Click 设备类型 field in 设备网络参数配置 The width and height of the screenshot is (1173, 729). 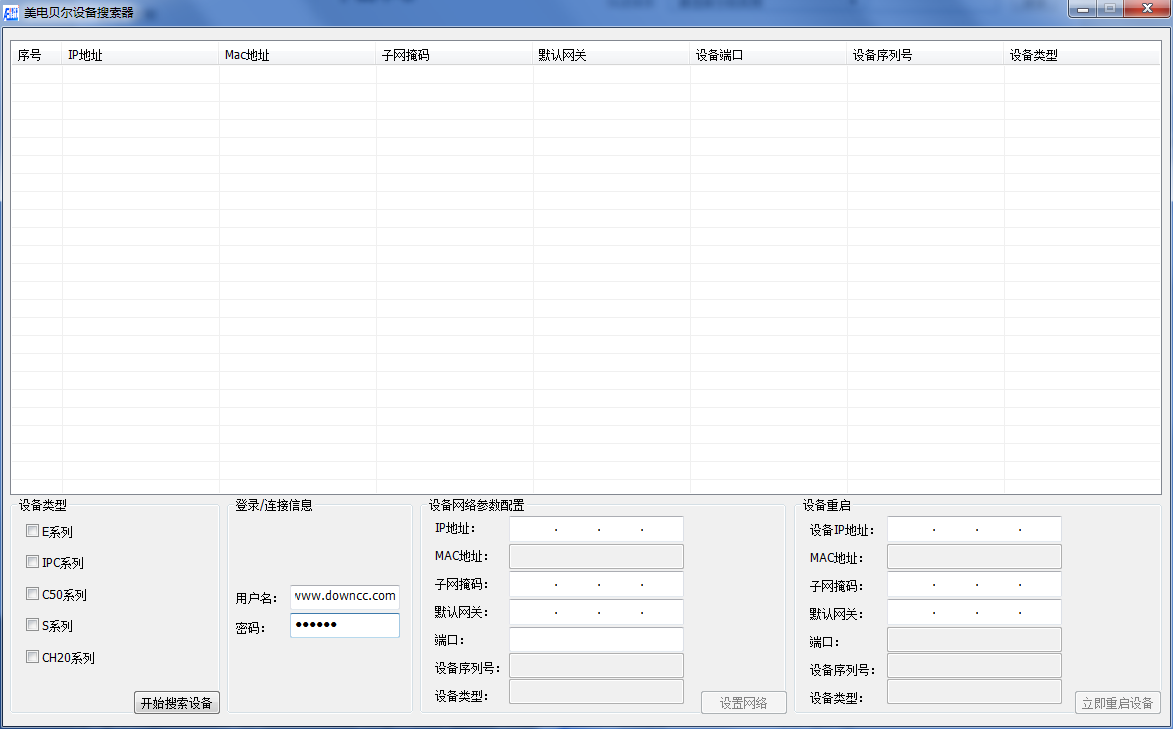pos(596,692)
